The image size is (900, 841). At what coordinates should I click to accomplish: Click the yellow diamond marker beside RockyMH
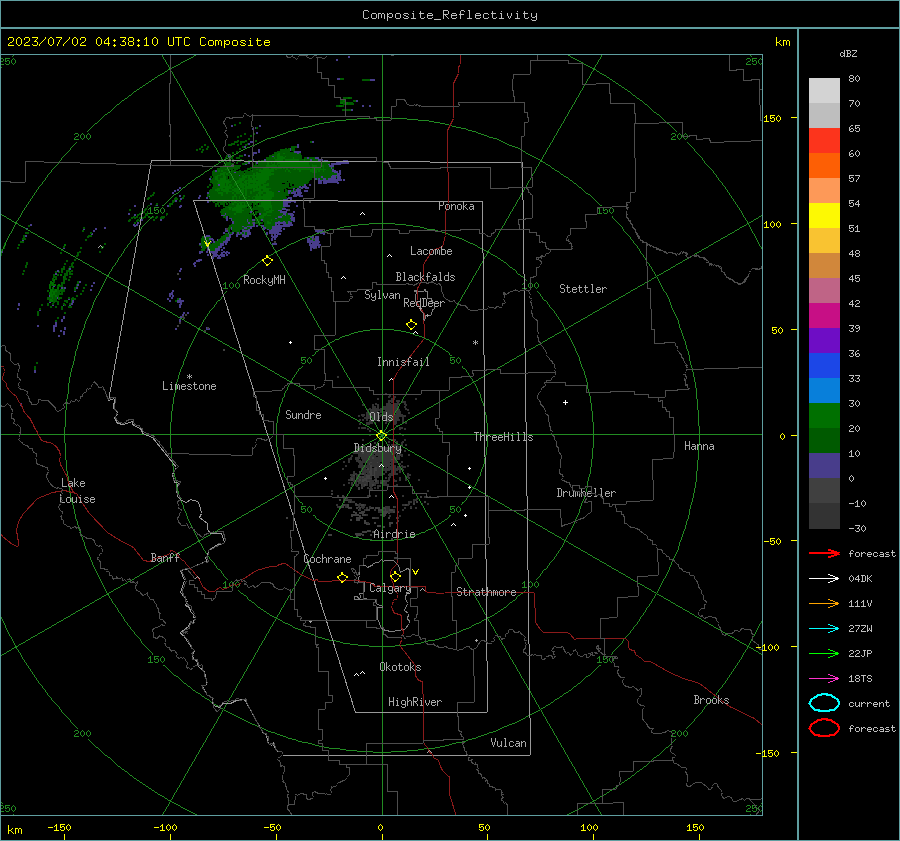click(267, 261)
